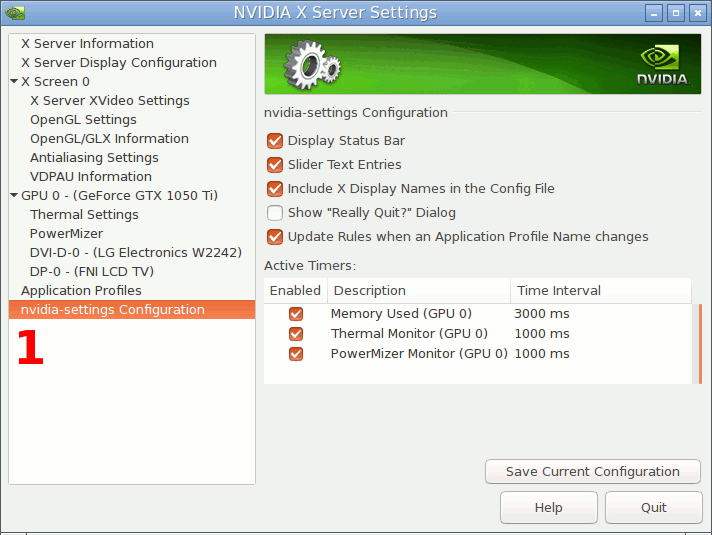Click the 3000 ms time interval value
712x535 pixels.
pyautogui.click(x=542, y=314)
